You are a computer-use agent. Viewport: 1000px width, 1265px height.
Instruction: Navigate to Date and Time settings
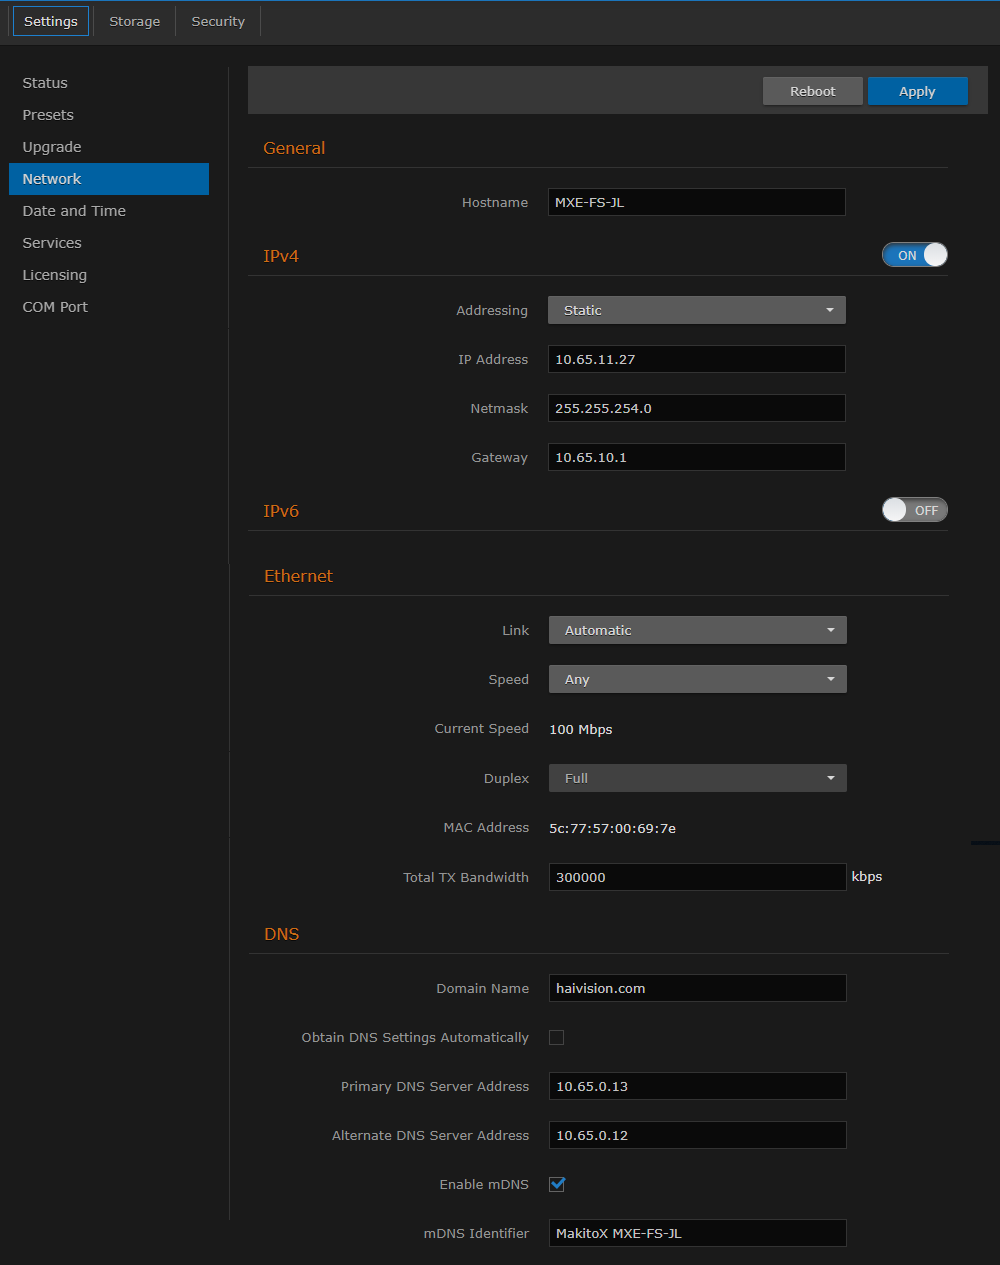coord(74,211)
